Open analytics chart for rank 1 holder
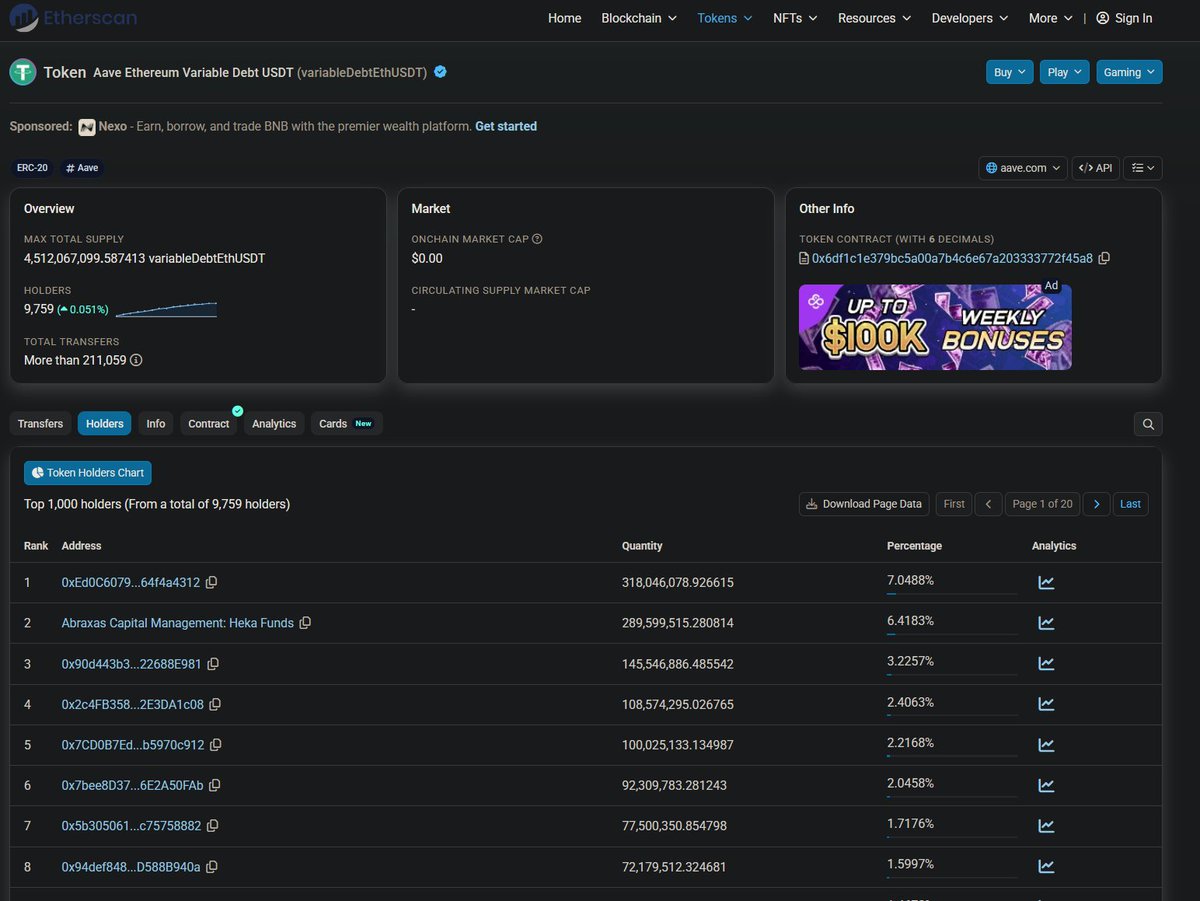 point(1046,582)
